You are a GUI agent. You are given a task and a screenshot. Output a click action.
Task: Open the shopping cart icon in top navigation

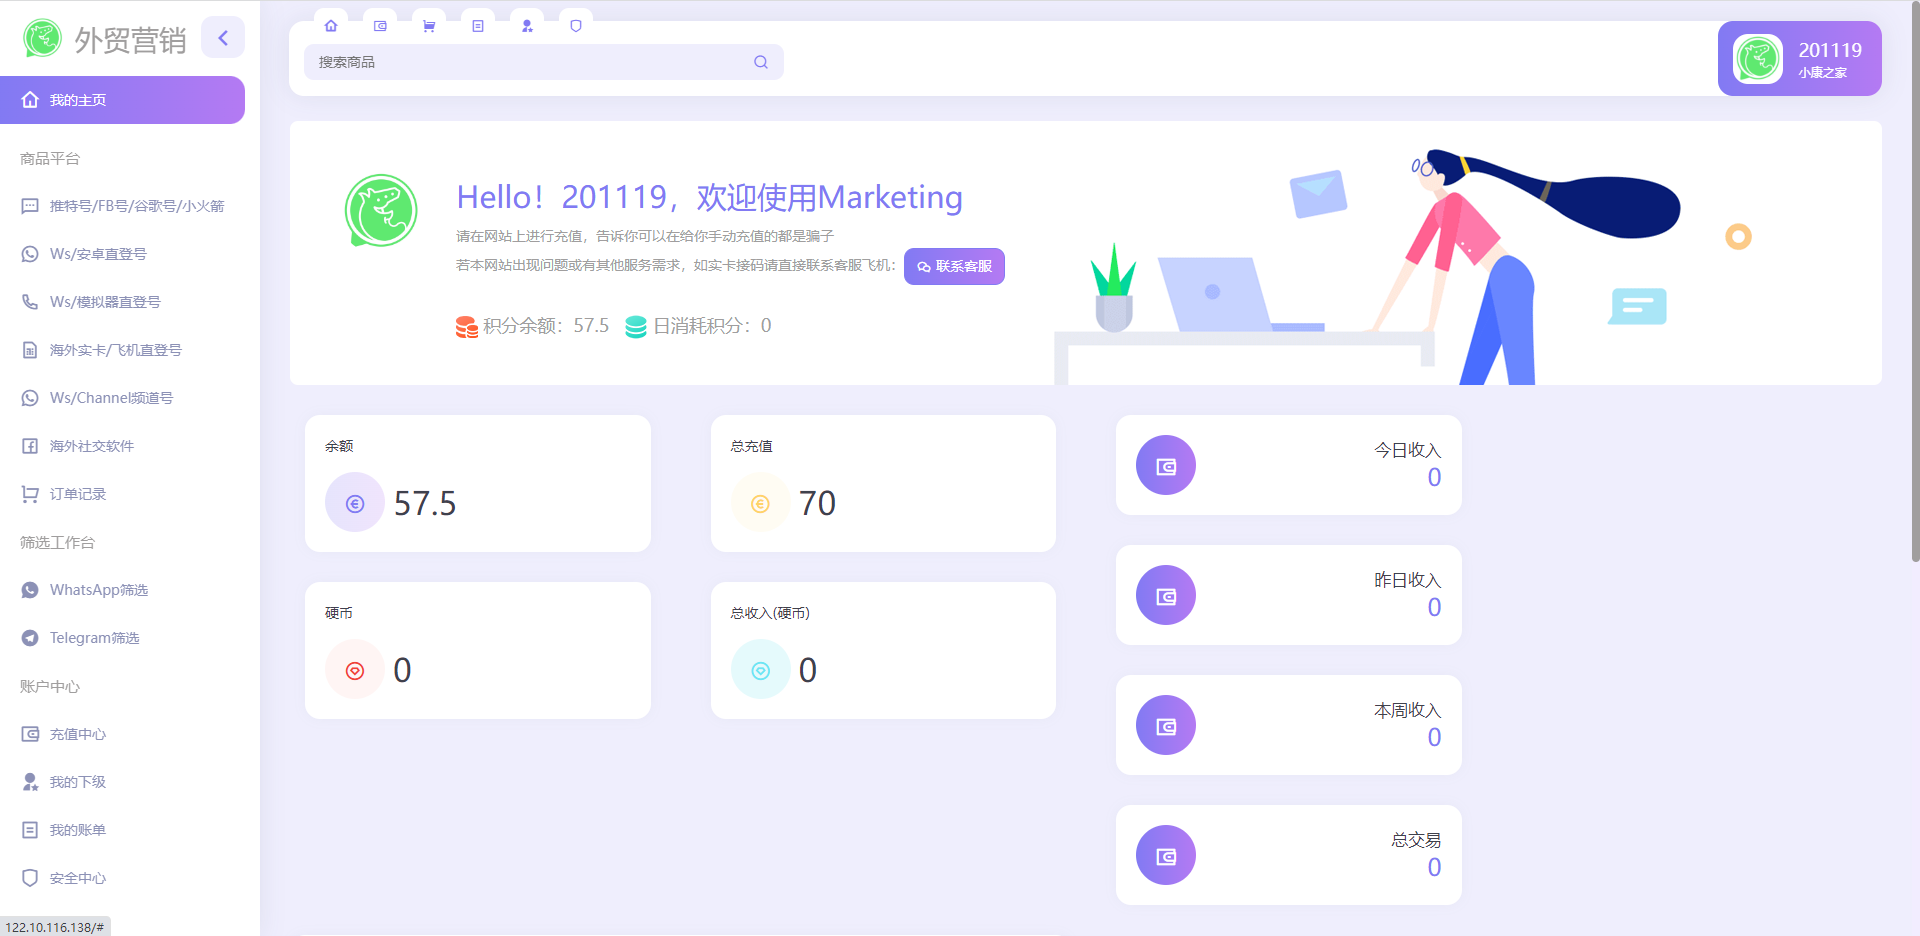429,25
